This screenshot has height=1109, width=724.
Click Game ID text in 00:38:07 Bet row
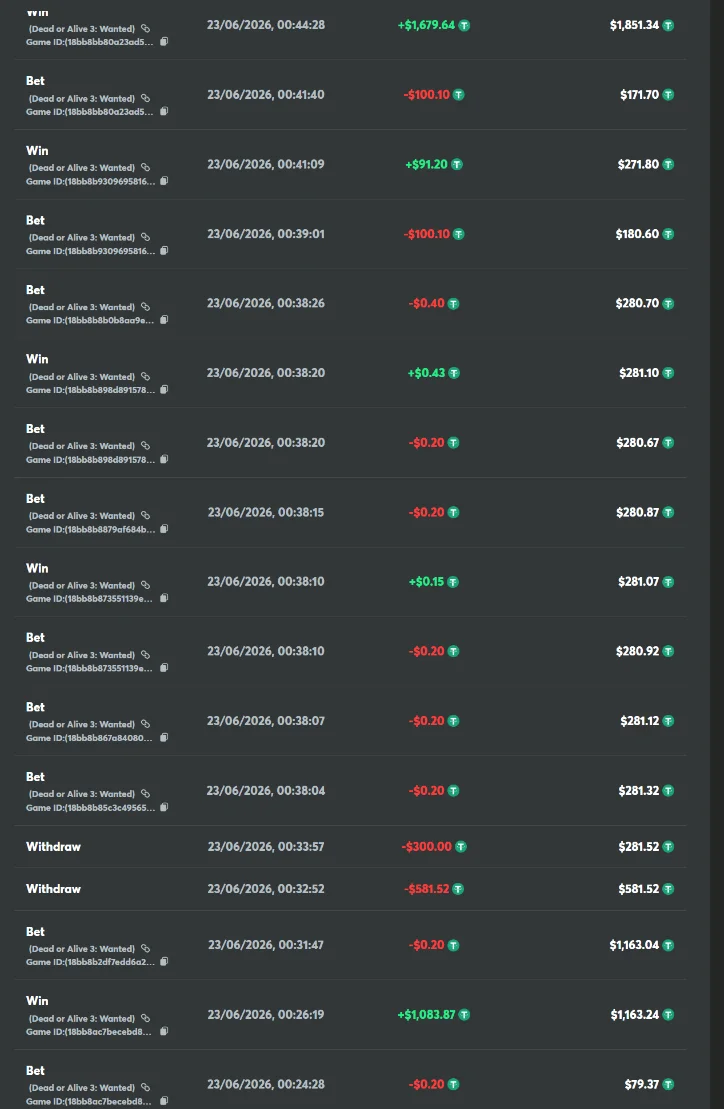[x=89, y=738]
